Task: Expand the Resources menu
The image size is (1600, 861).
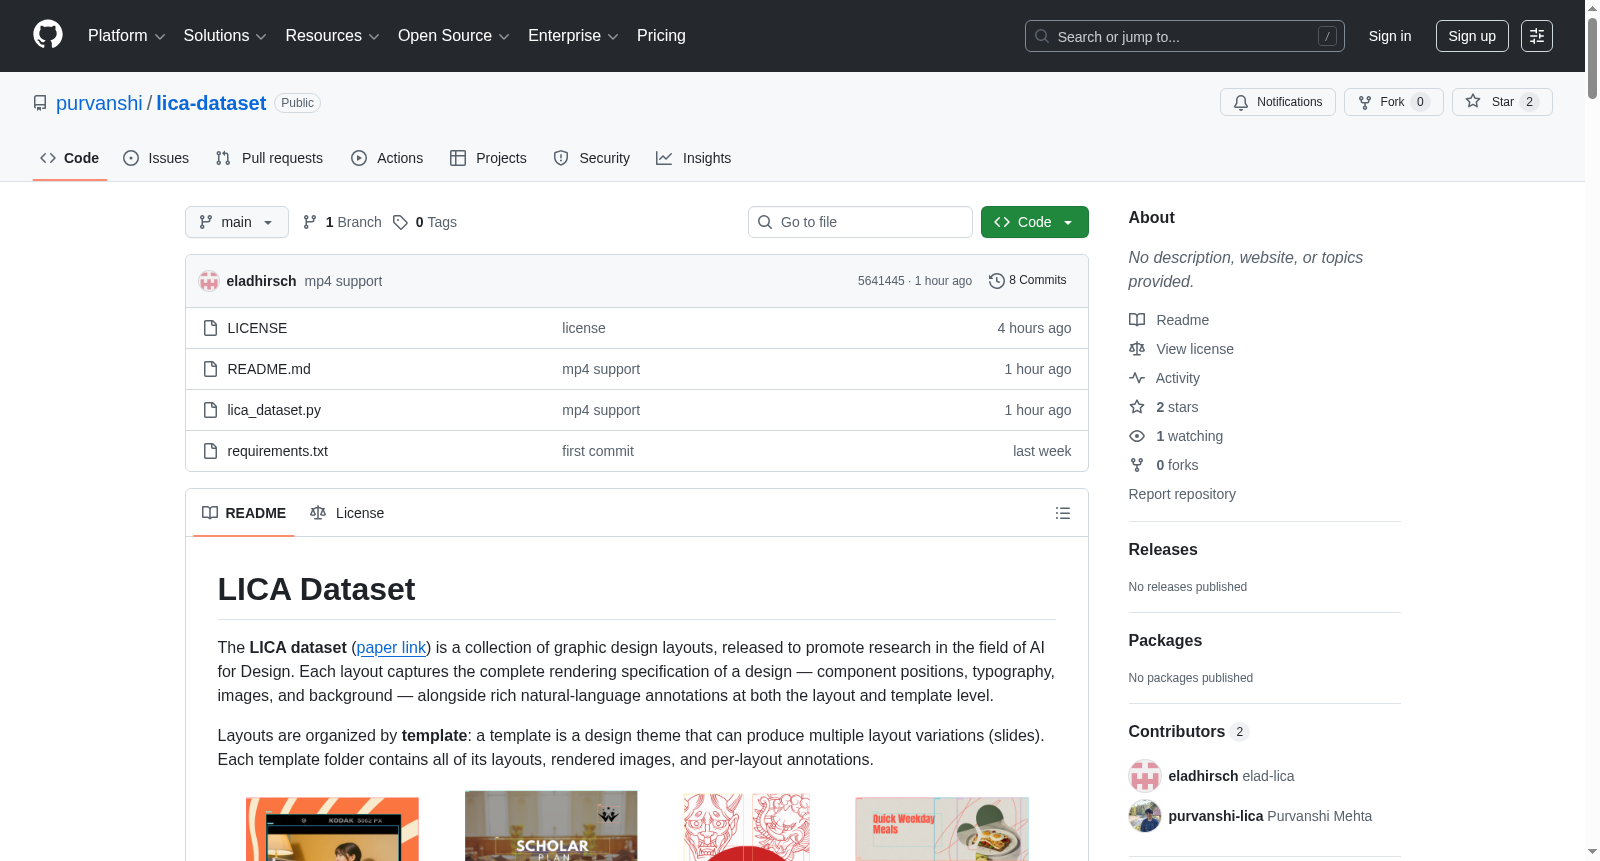Action: [332, 36]
